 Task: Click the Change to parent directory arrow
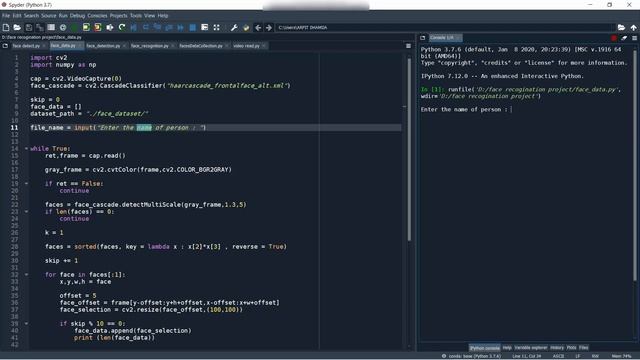pos(633,27)
